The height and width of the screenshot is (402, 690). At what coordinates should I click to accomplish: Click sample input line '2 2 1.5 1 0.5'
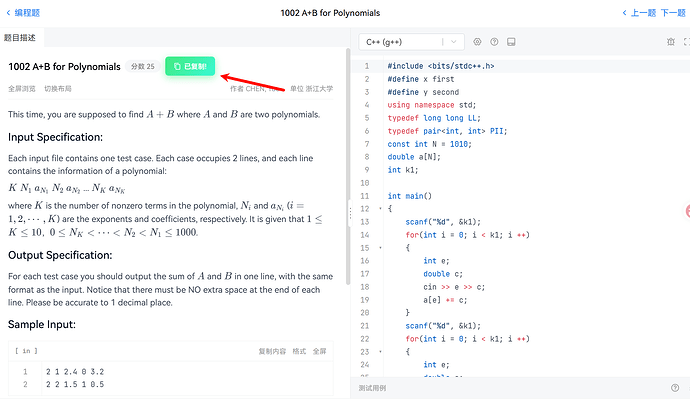pos(75,384)
